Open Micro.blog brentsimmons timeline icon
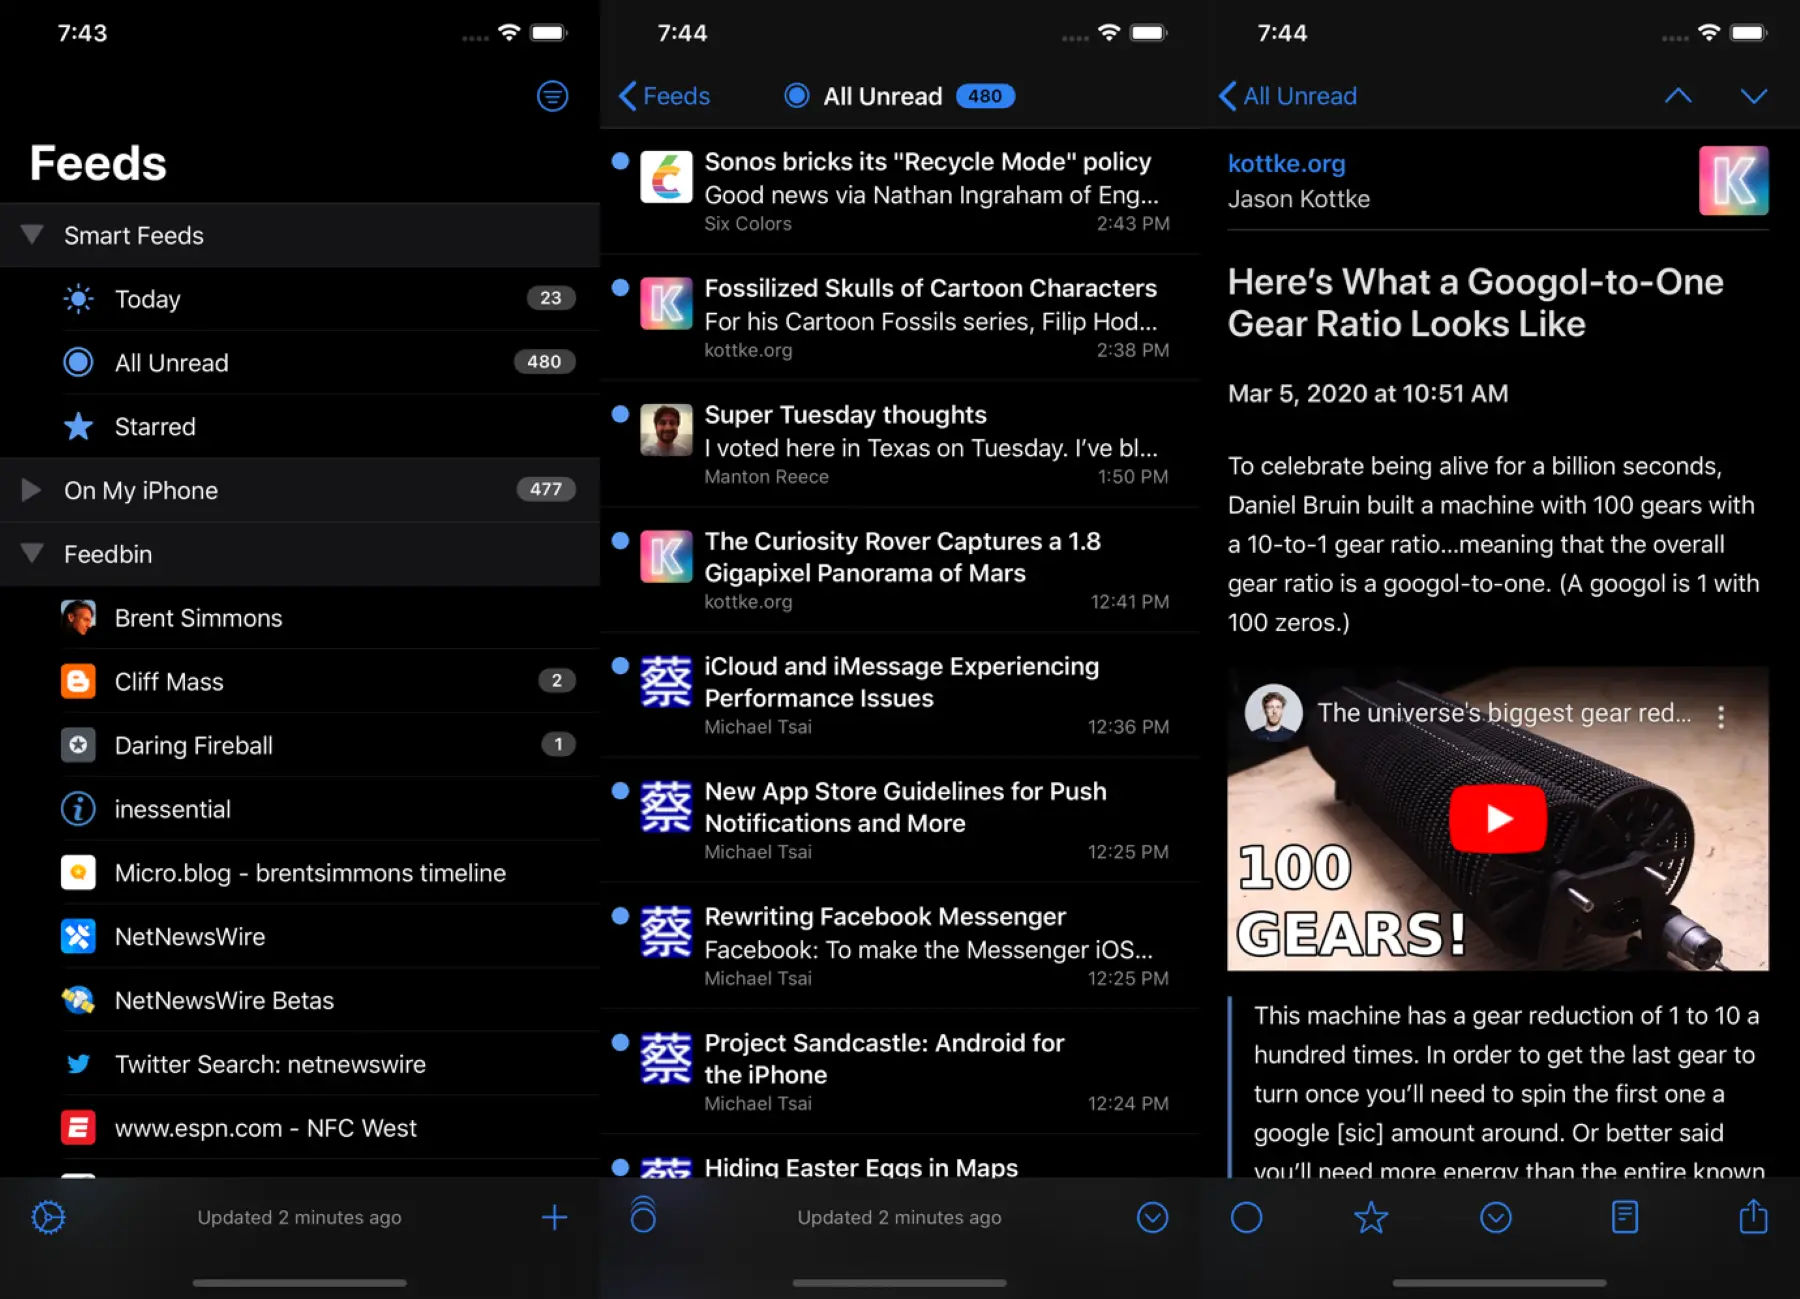The image size is (1800, 1299). point(78,873)
